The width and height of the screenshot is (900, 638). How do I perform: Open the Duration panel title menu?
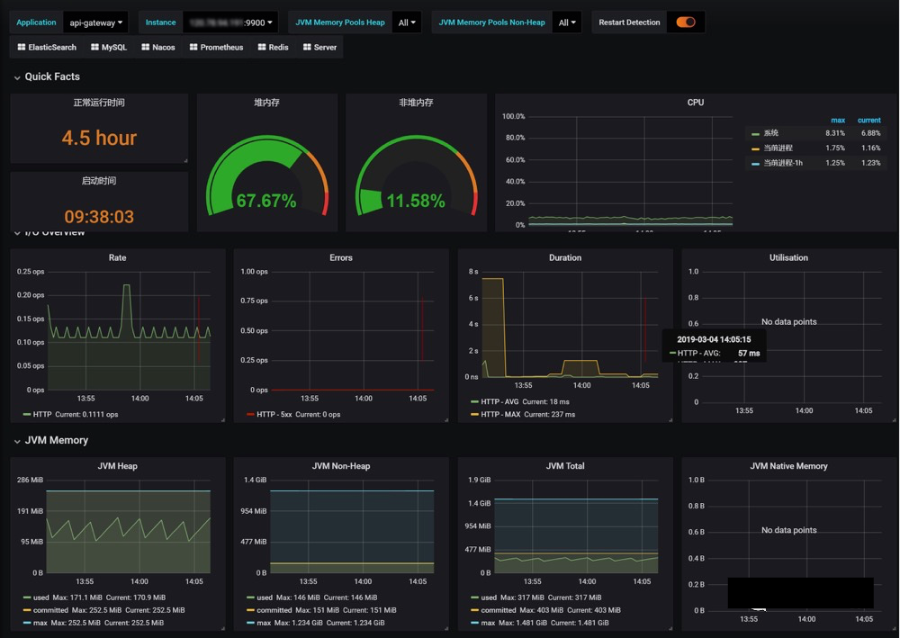pos(565,258)
